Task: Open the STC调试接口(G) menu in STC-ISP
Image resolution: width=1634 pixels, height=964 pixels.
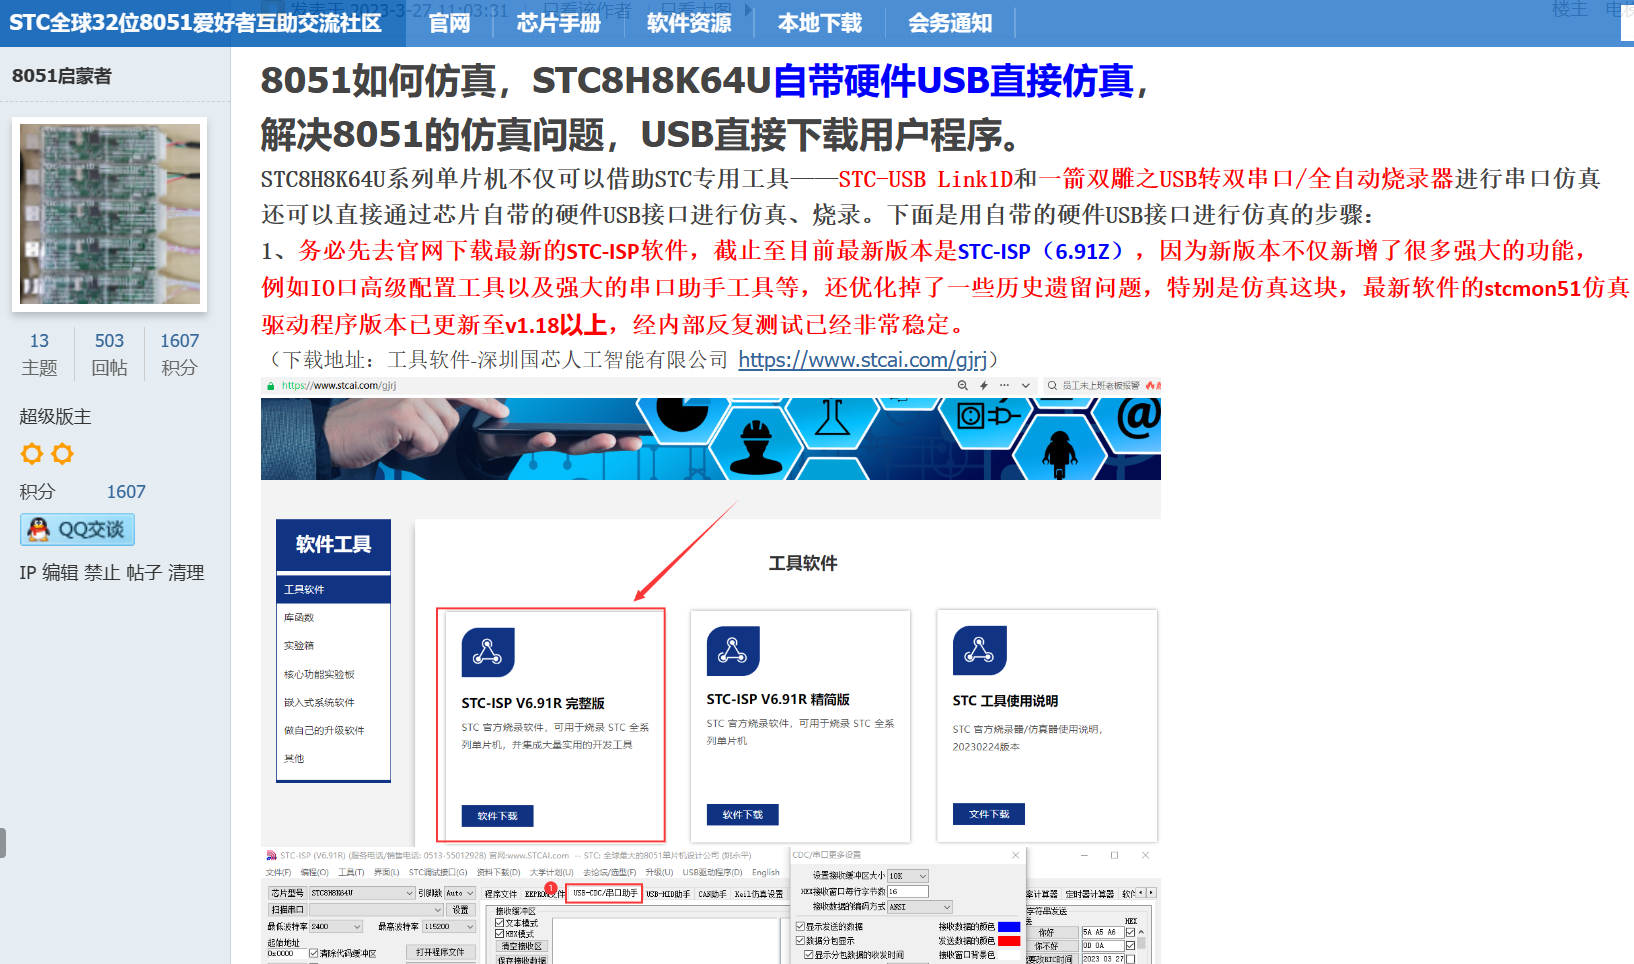Action: (x=438, y=872)
